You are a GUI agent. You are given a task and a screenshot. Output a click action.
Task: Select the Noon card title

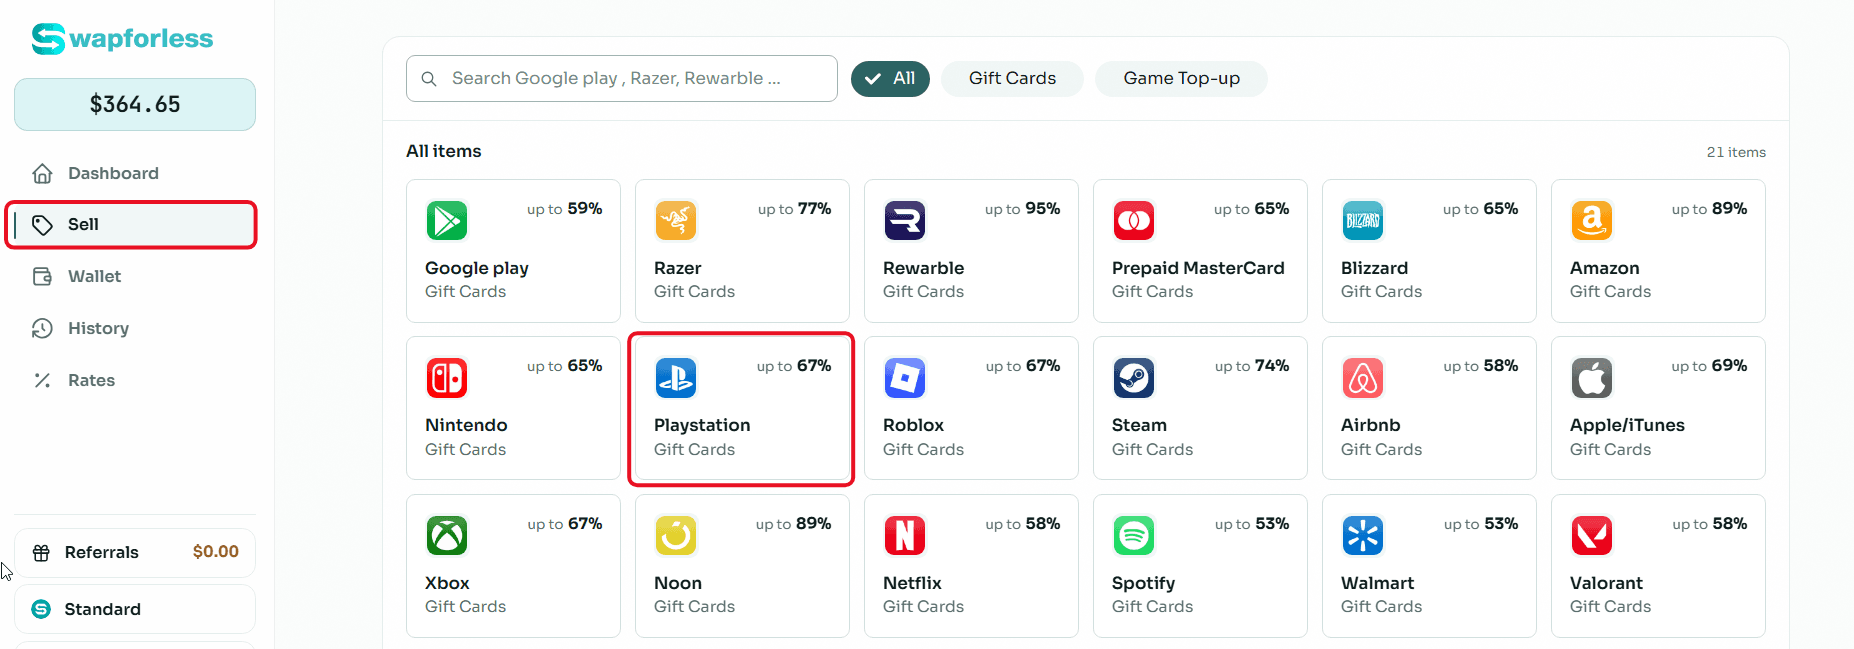click(678, 583)
